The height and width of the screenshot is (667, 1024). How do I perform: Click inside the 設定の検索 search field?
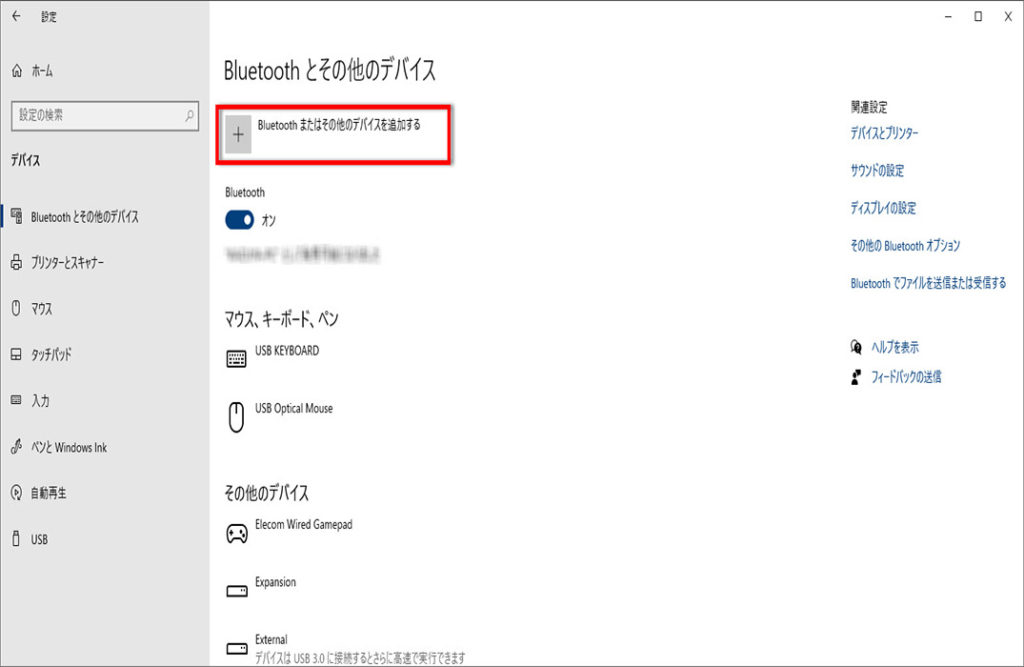(x=95, y=116)
